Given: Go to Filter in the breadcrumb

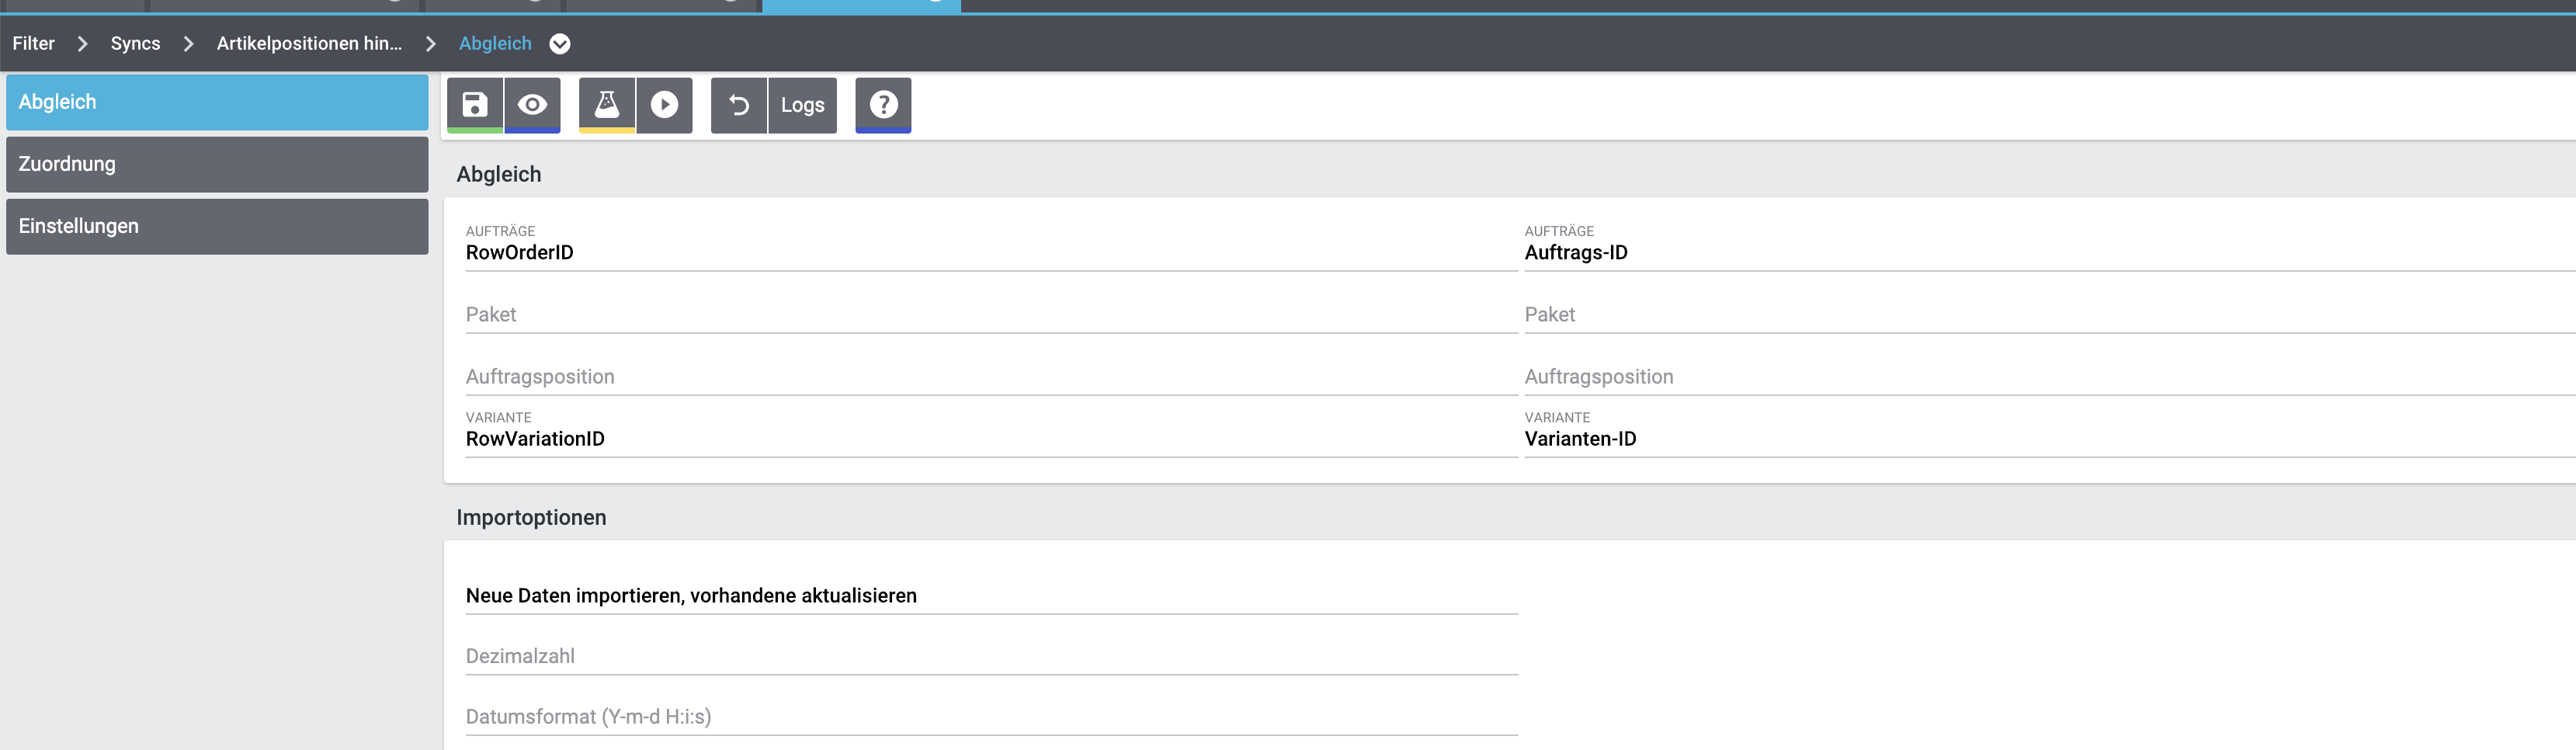Looking at the screenshot, I should 33,44.
